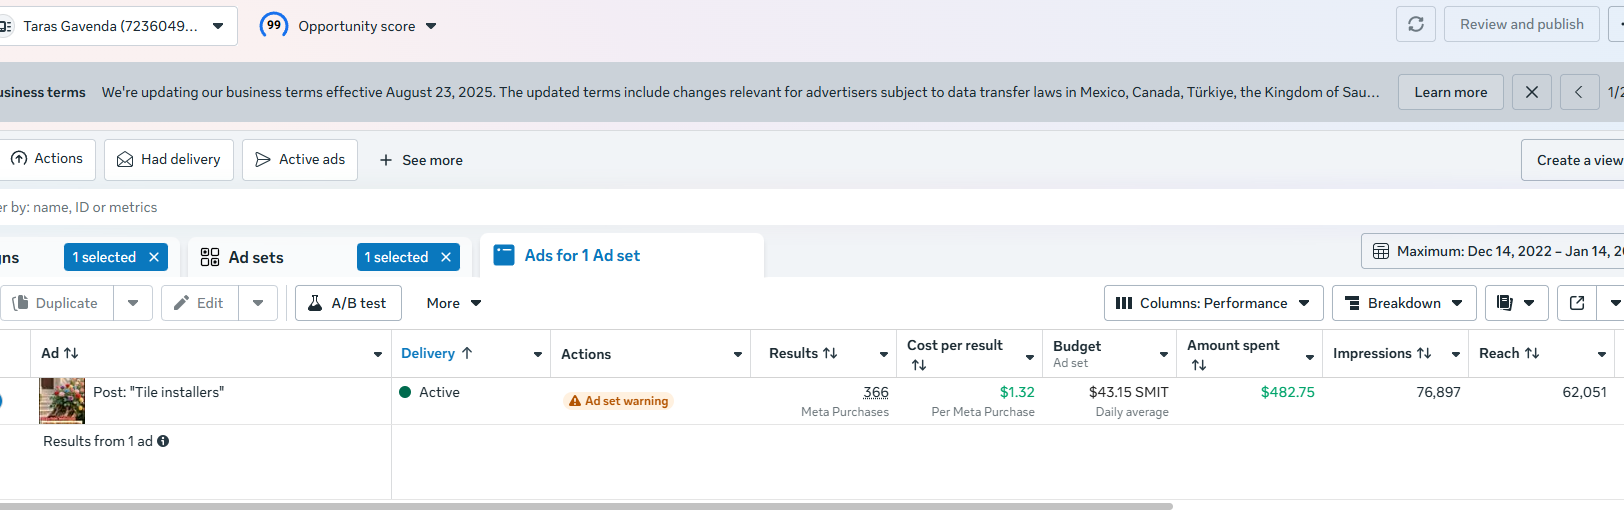
Task: Open the Columns: Performance dropdown
Action: pyautogui.click(x=1213, y=303)
